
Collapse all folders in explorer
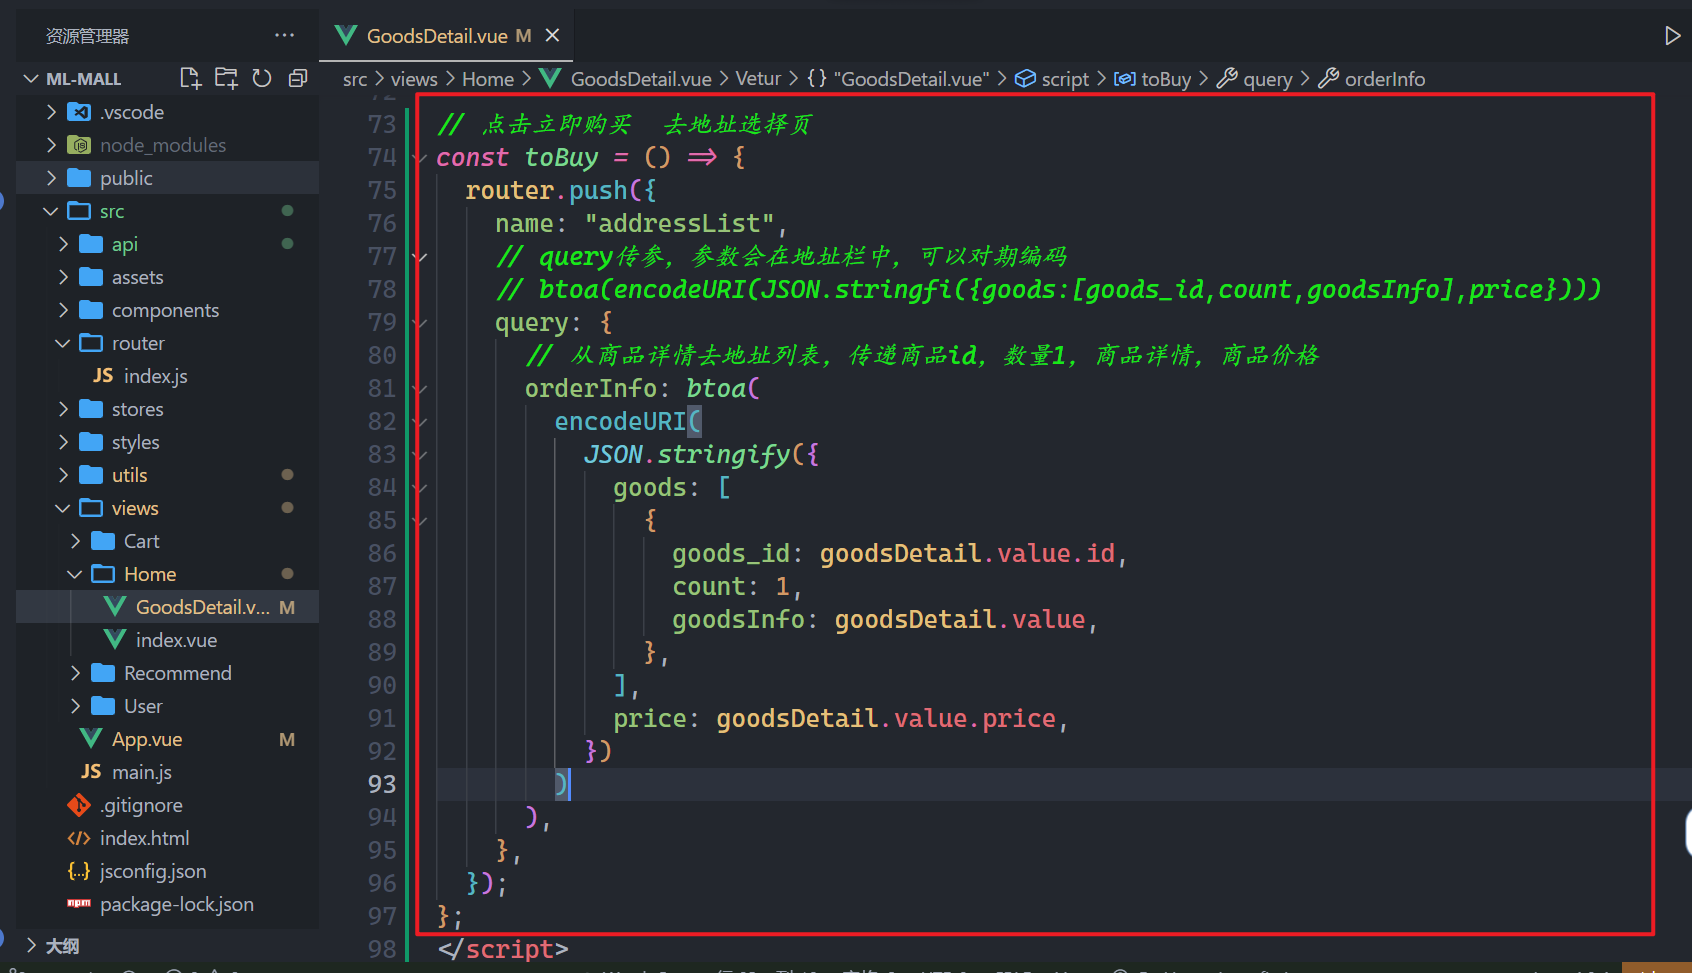click(298, 78)
